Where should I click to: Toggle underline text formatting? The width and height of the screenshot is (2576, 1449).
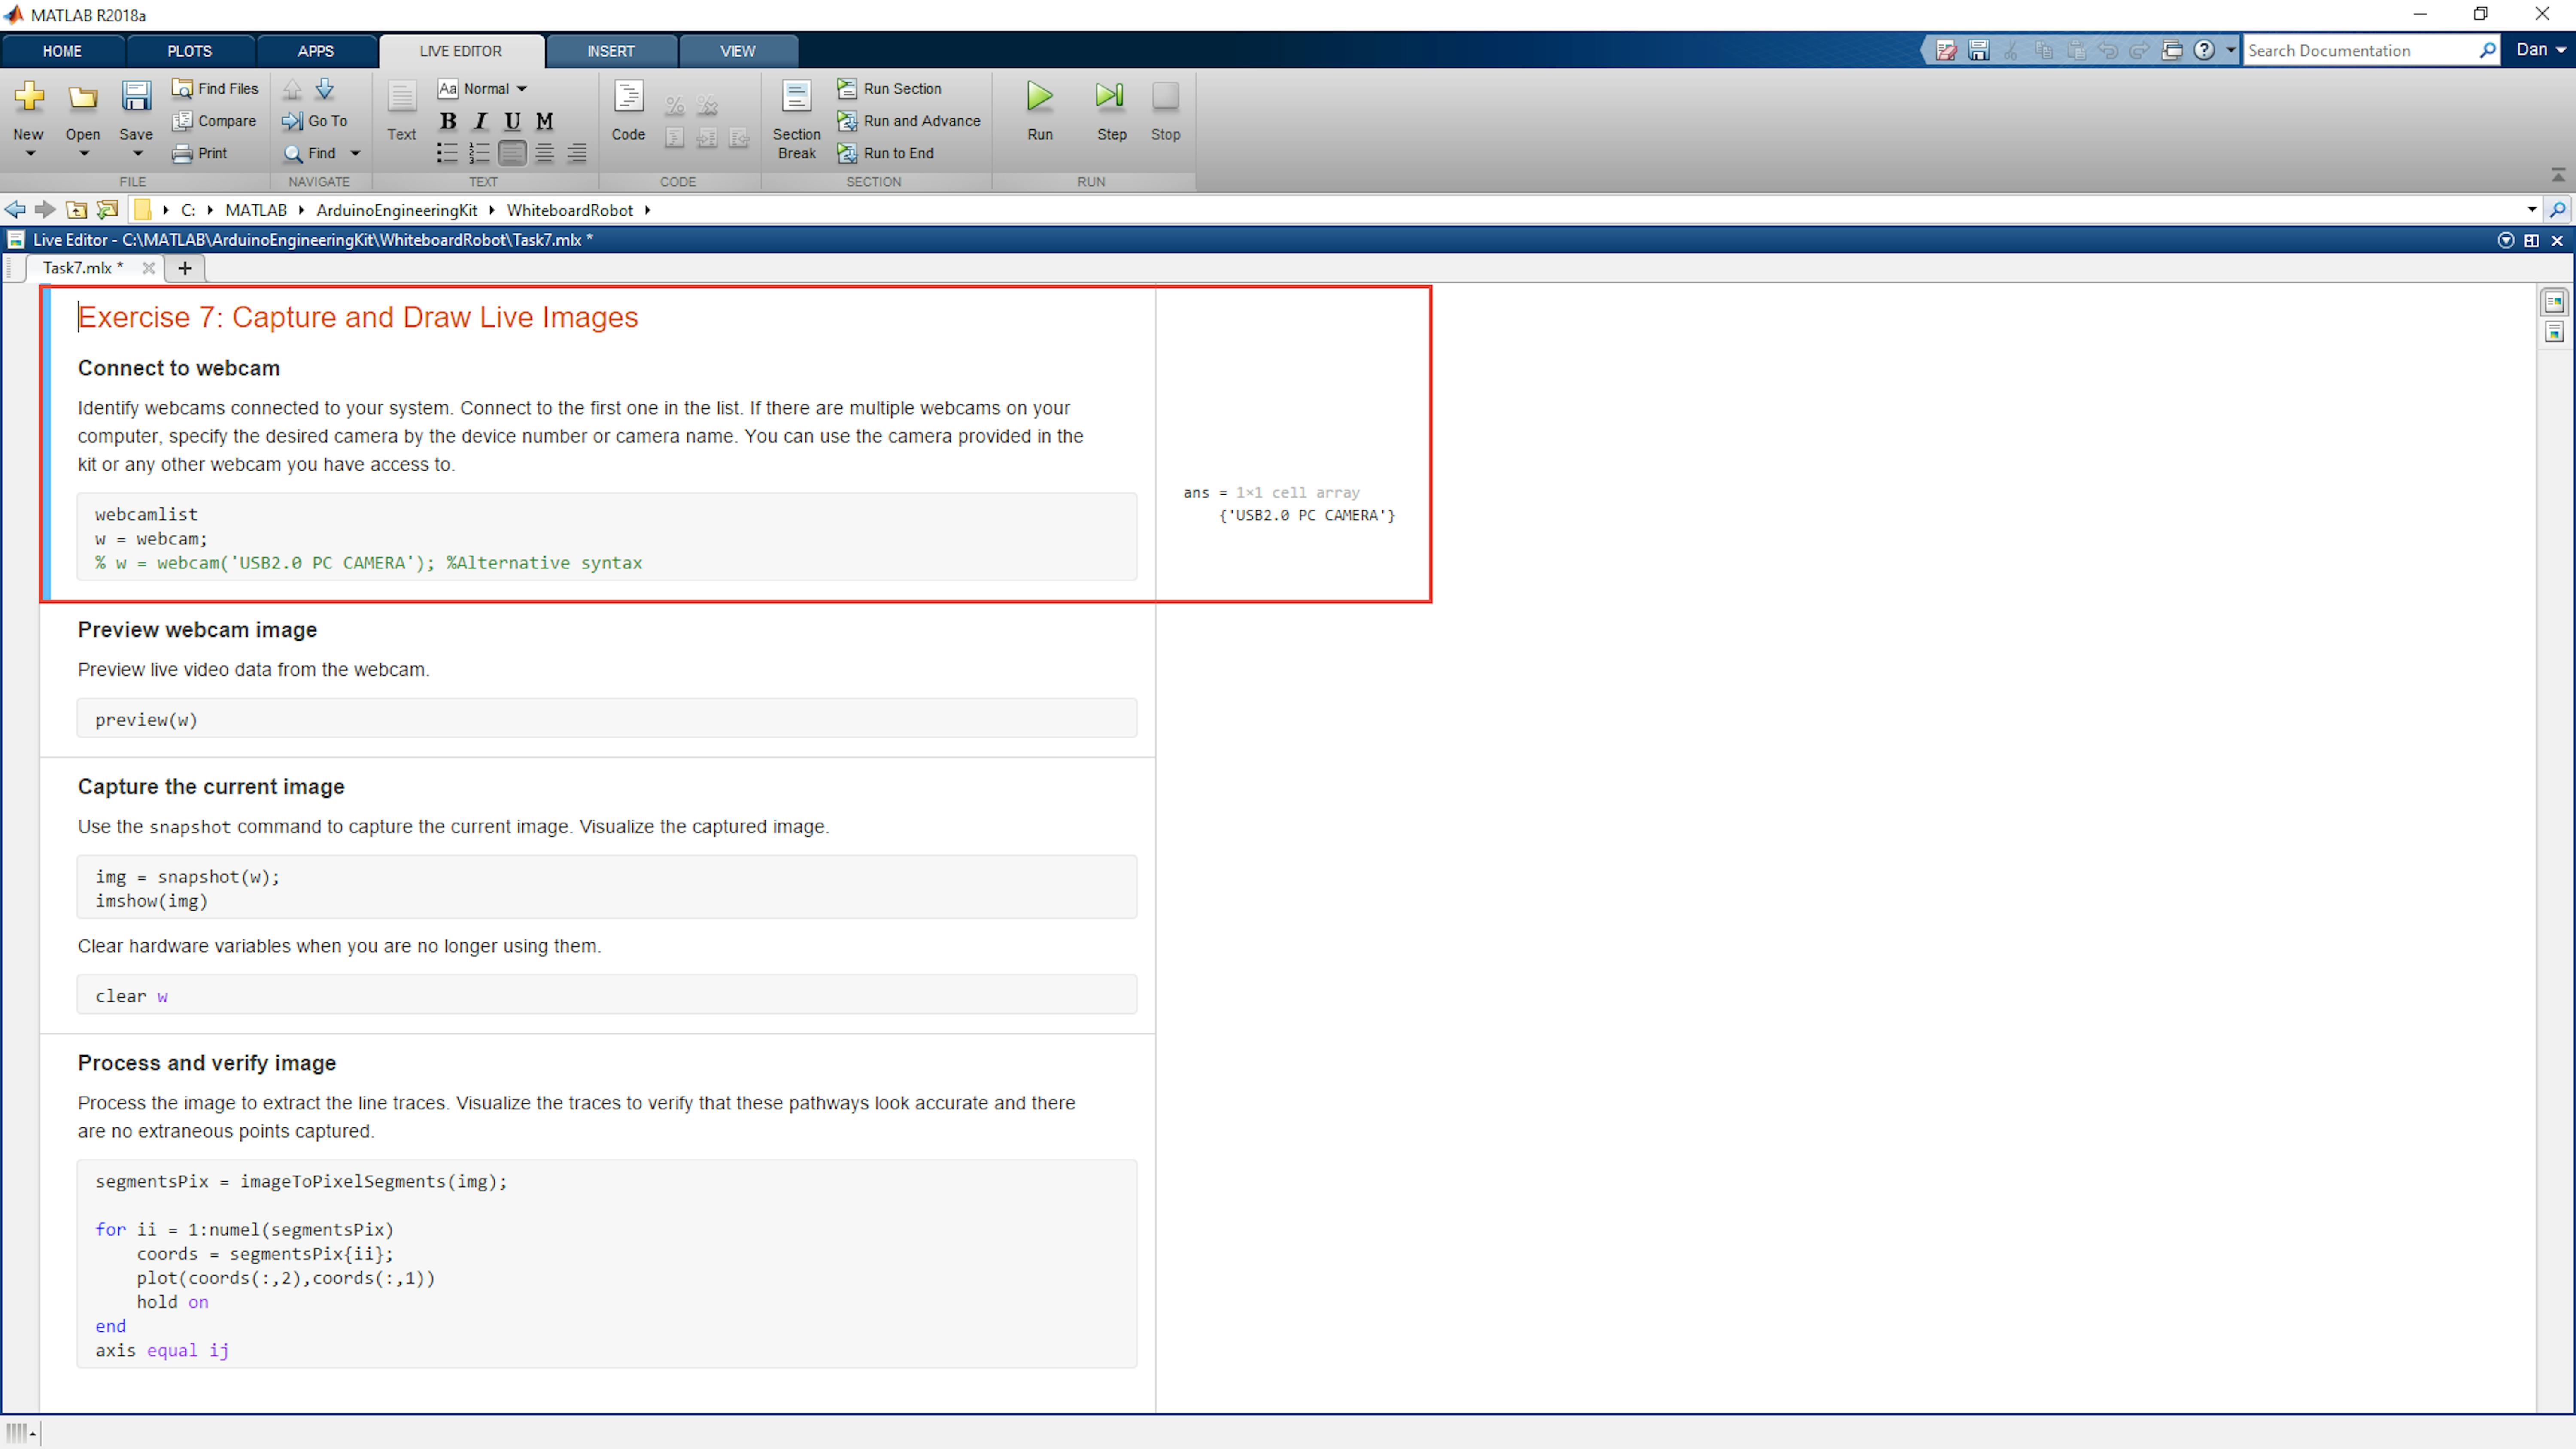click(512, 121)
